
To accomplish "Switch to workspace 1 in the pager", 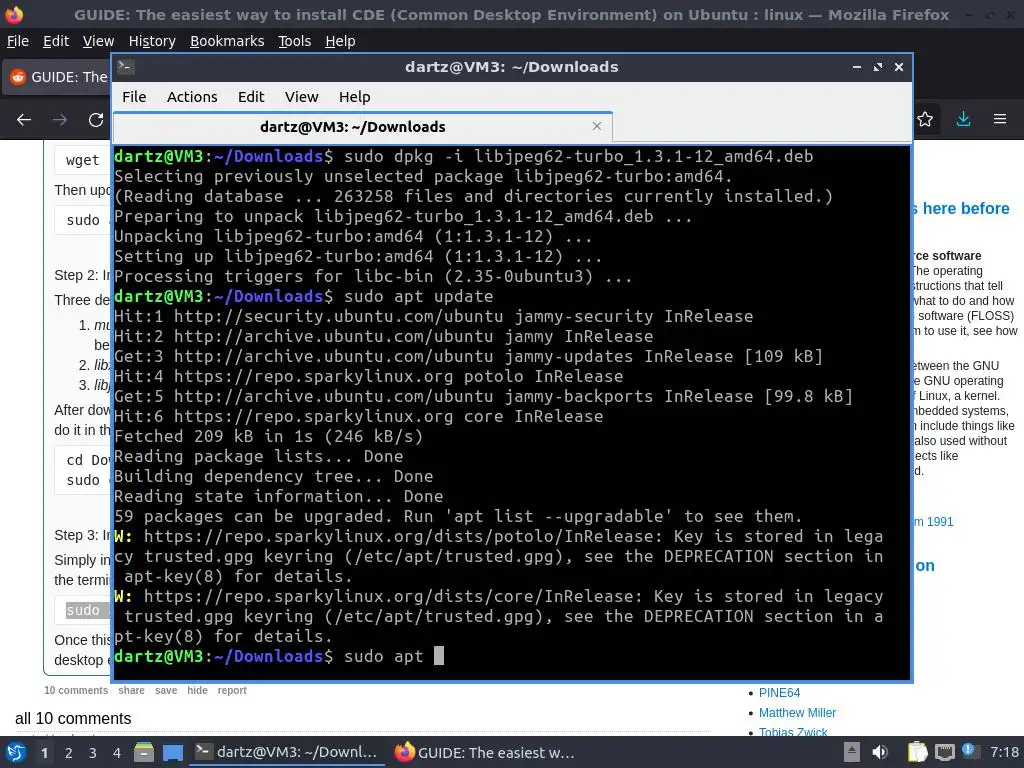I will pyautogui.click(x=44, y=752).
